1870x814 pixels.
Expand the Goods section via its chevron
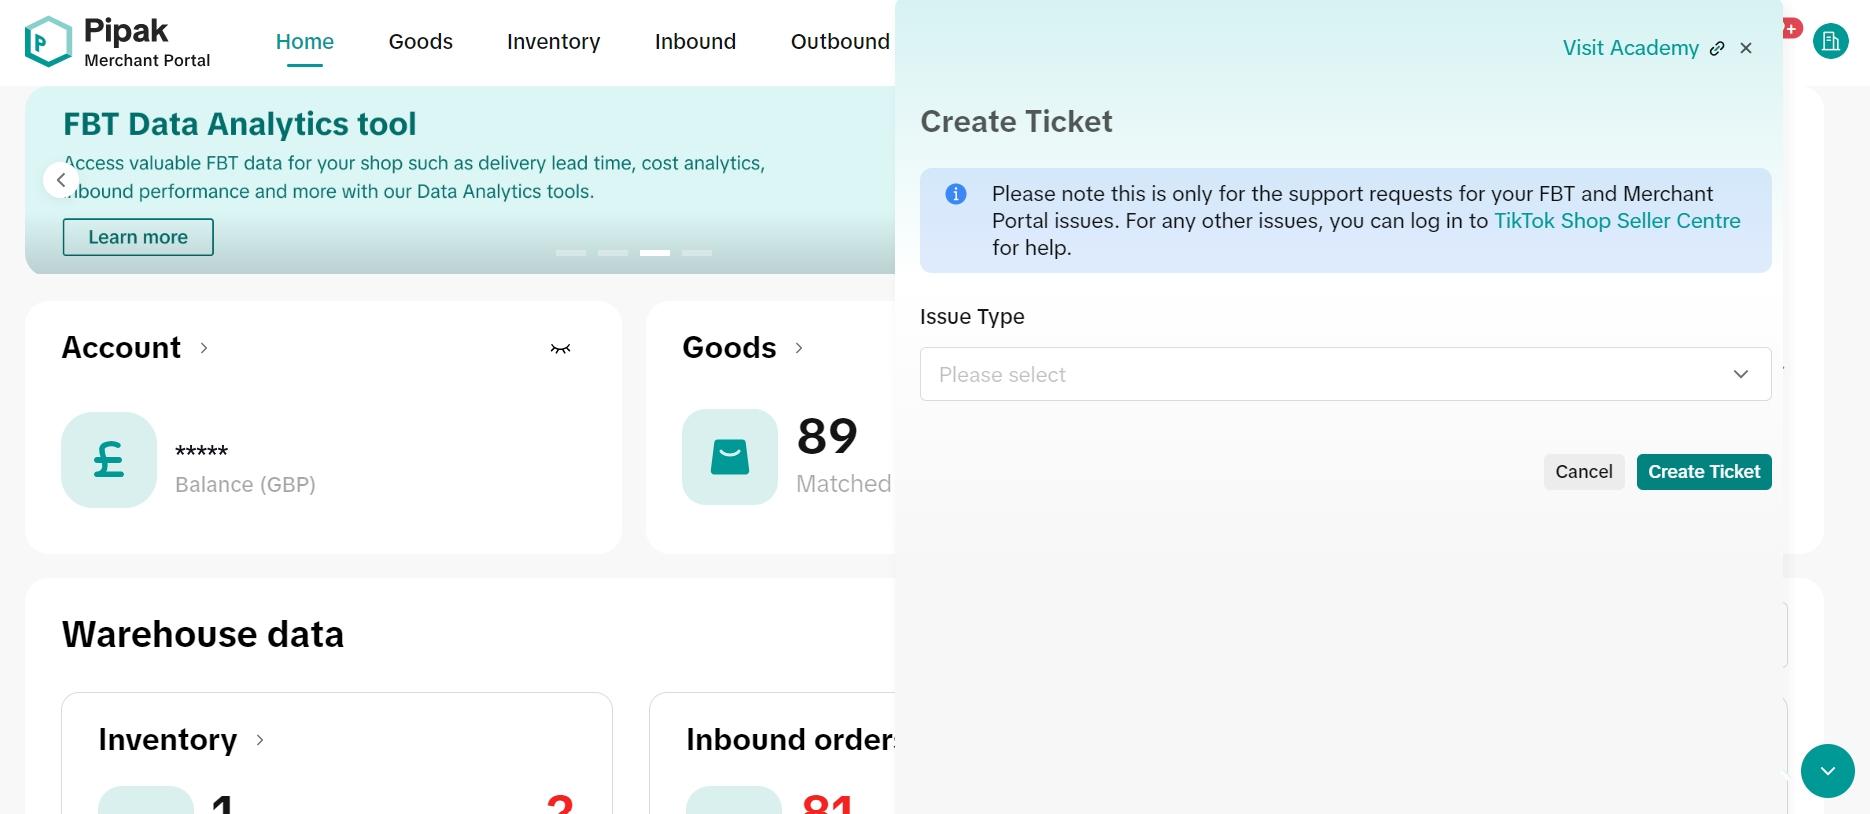pos(799,349)
